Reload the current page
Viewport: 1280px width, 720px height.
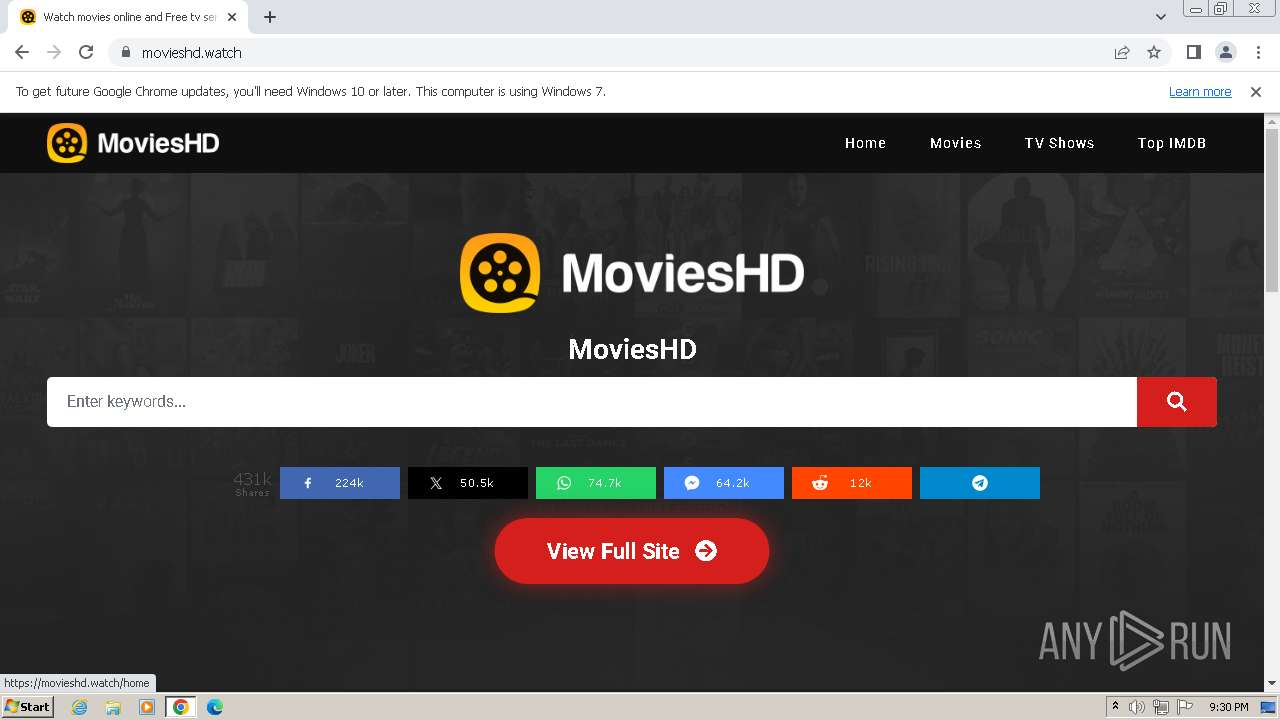pyautogui.click(x=86, y=53)
